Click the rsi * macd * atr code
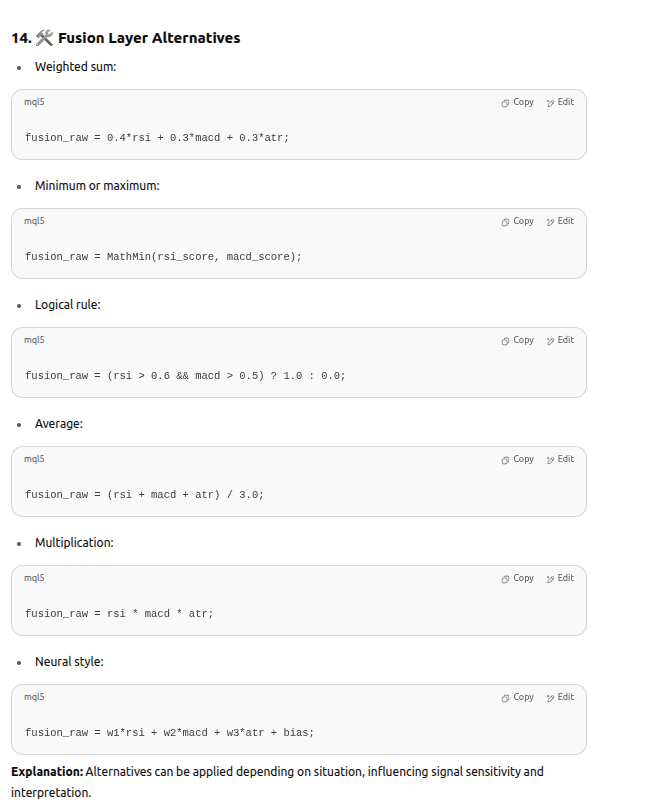Image resolution: width=649 pixels, height=804 pixels. pyautogui.click(x=119, y=613)
